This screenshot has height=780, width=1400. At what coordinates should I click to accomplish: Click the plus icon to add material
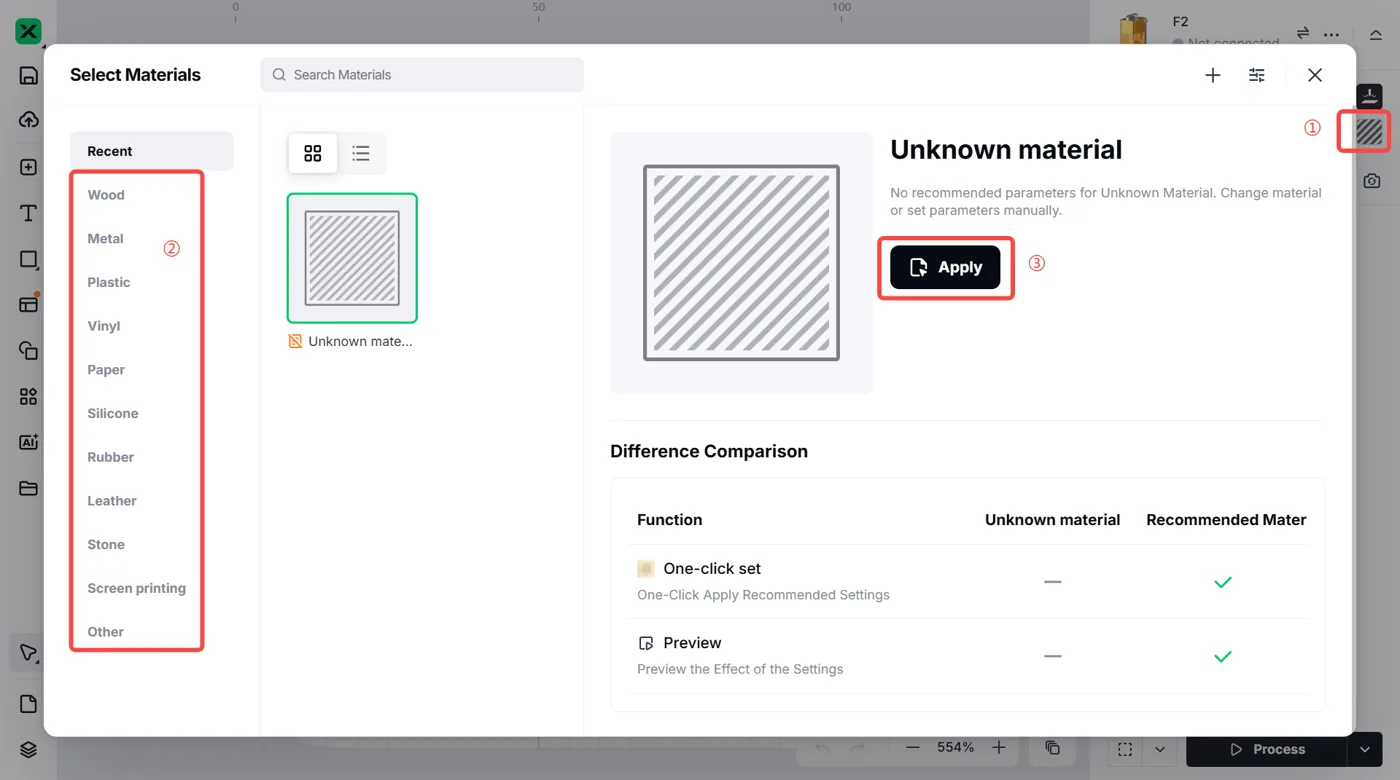click(1212, 75)
